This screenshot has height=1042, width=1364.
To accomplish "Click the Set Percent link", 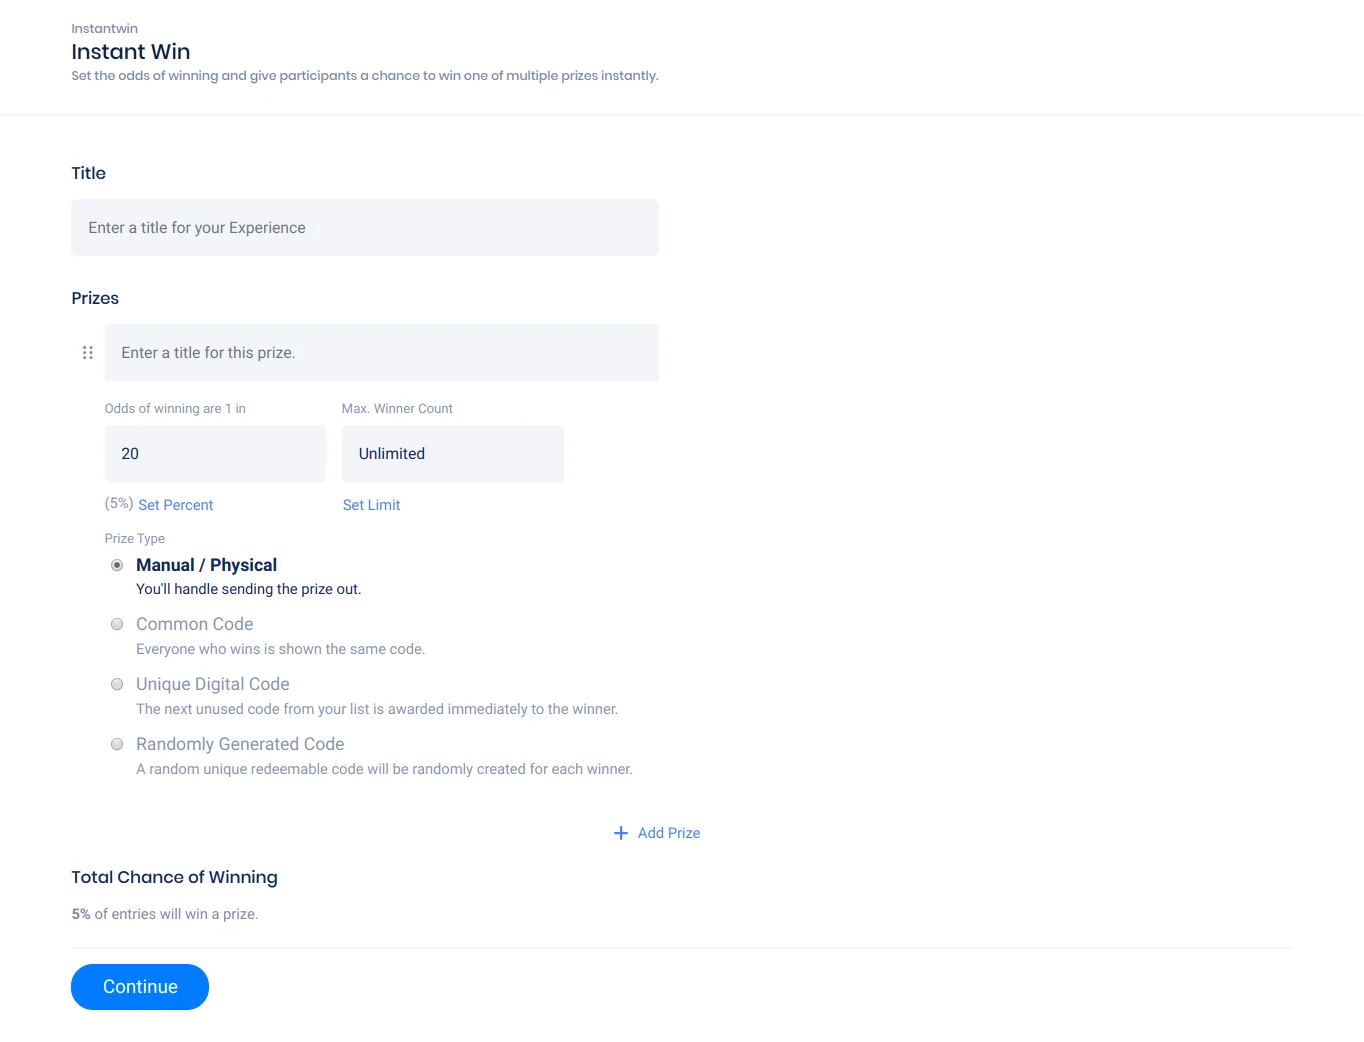I will [x=175, y=505].
